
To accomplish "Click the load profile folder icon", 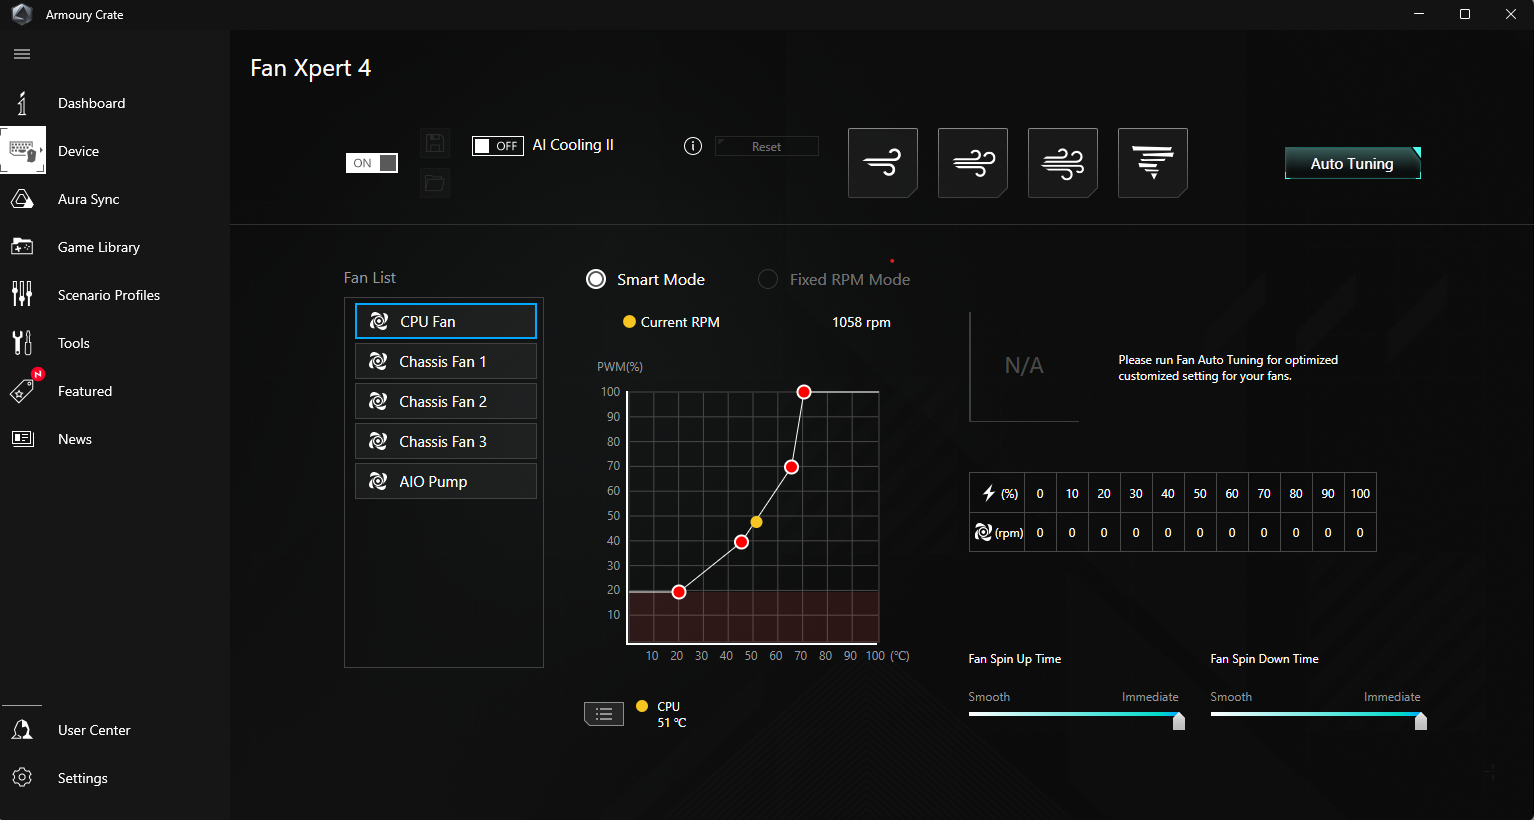I will [x=435, y=183].
